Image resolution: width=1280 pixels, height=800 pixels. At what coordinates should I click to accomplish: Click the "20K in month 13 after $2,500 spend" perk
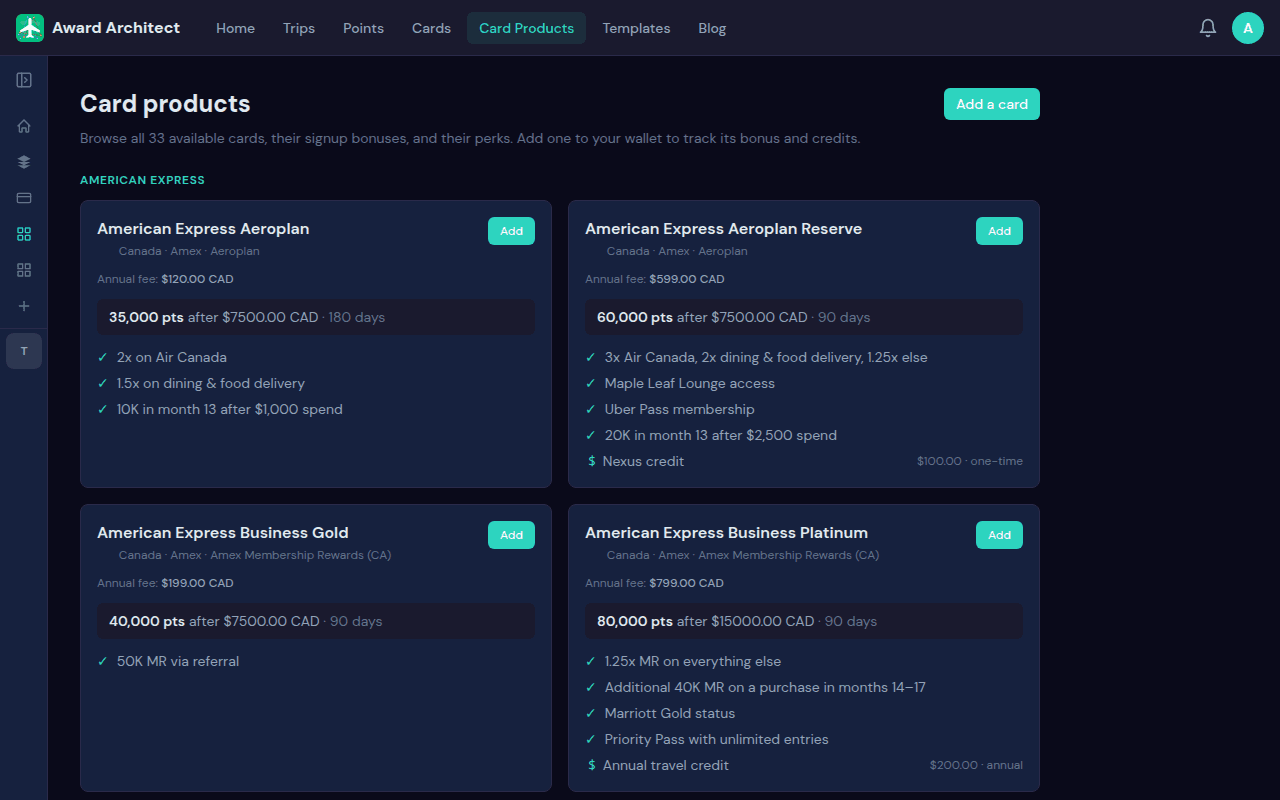click(x=721, y=435)
